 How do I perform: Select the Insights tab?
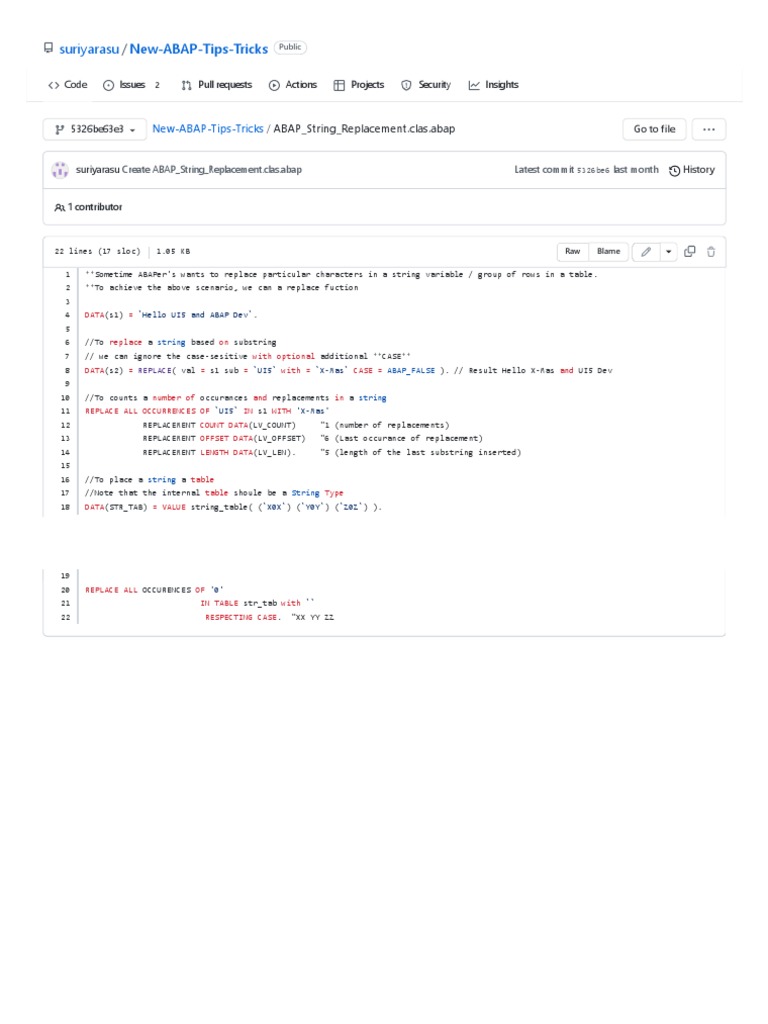coord(493,85)
